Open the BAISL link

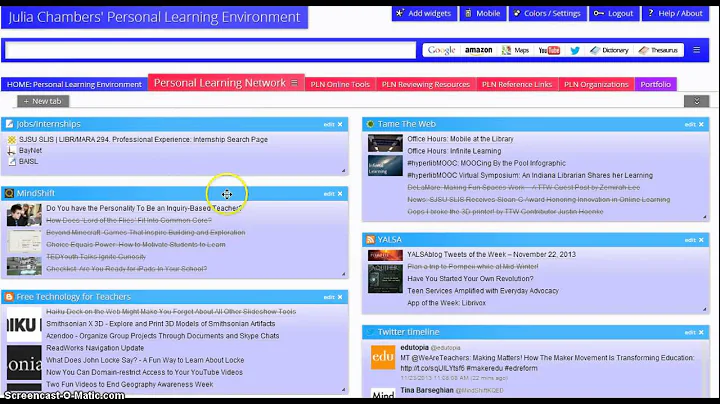pos(28,162)
